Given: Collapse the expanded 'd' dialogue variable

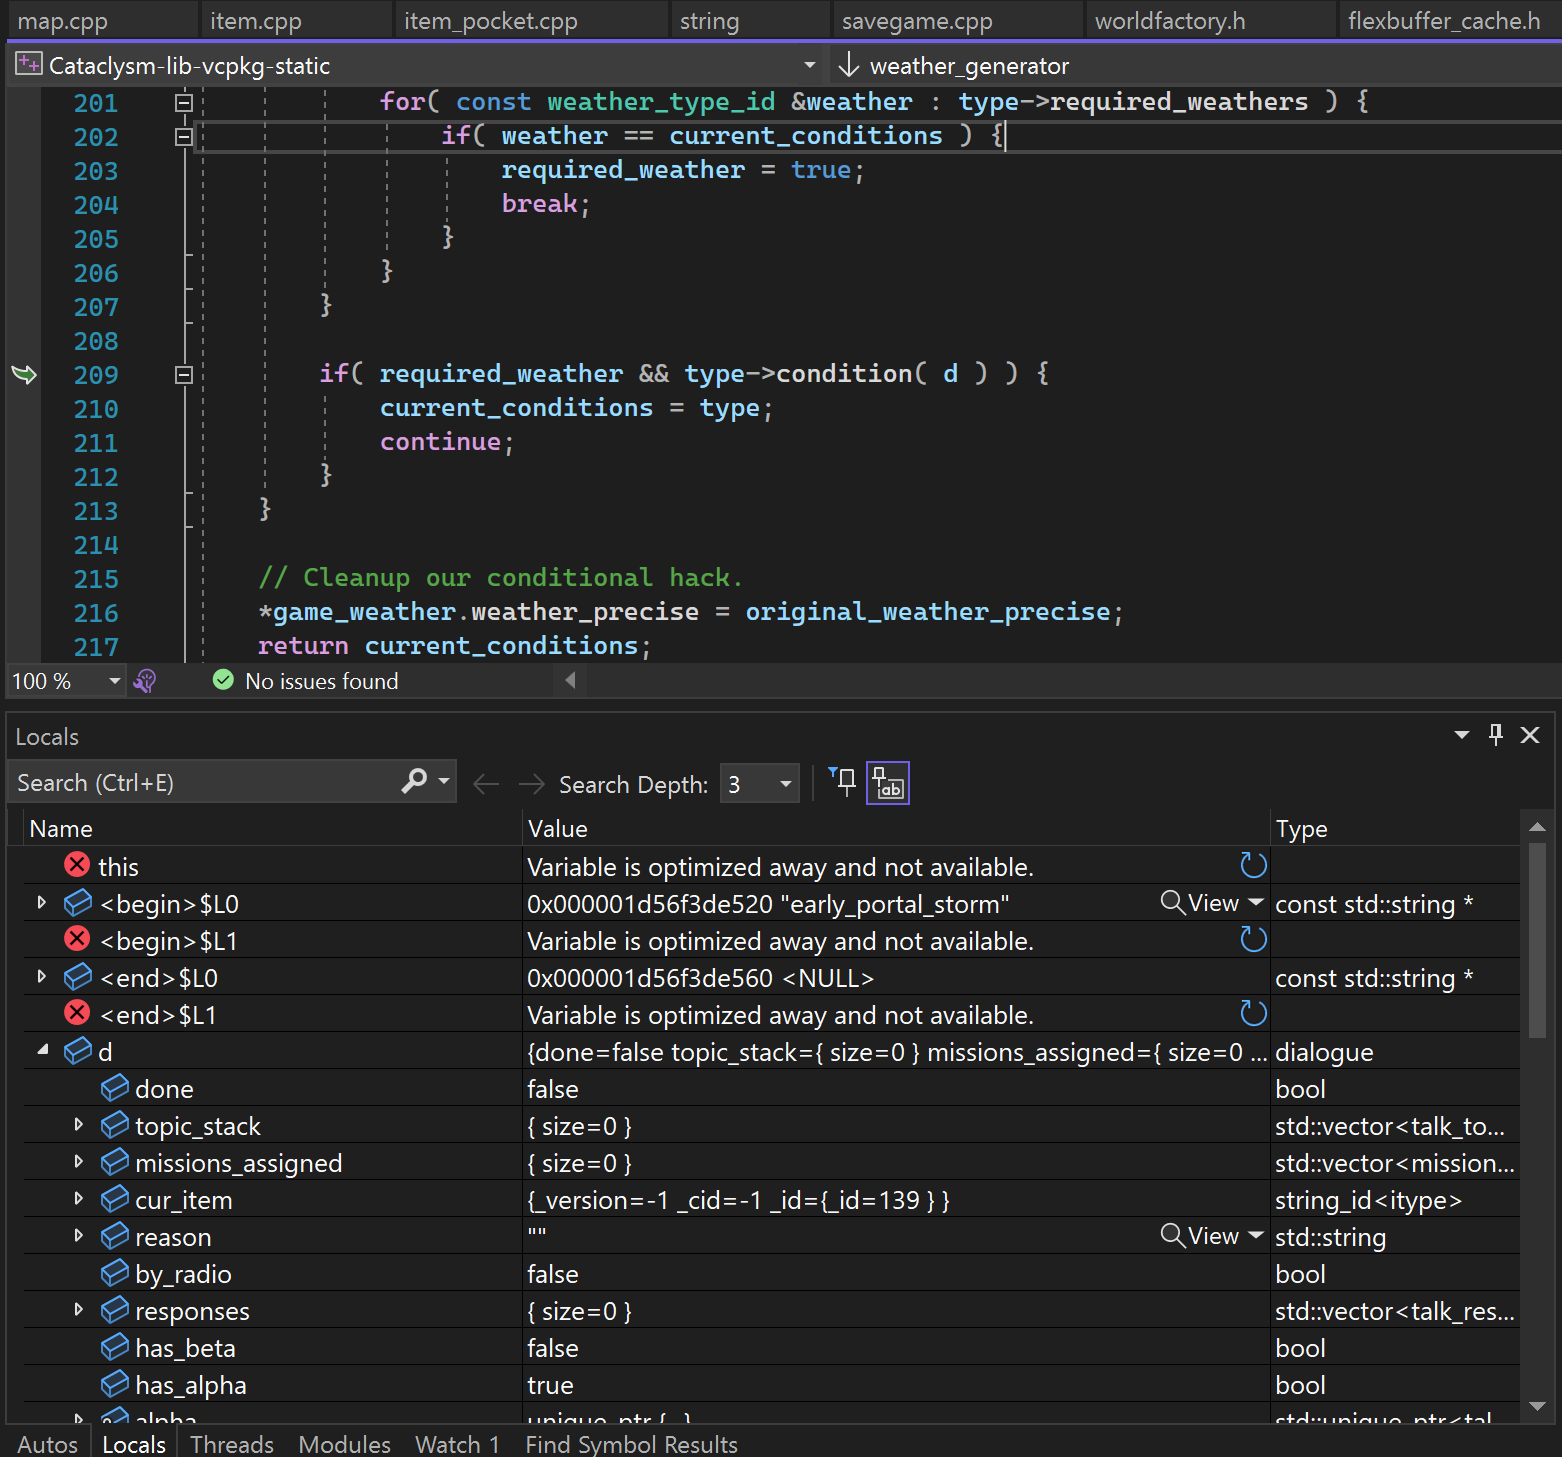Looking at the screenshot, I should tap(42, 1051).
